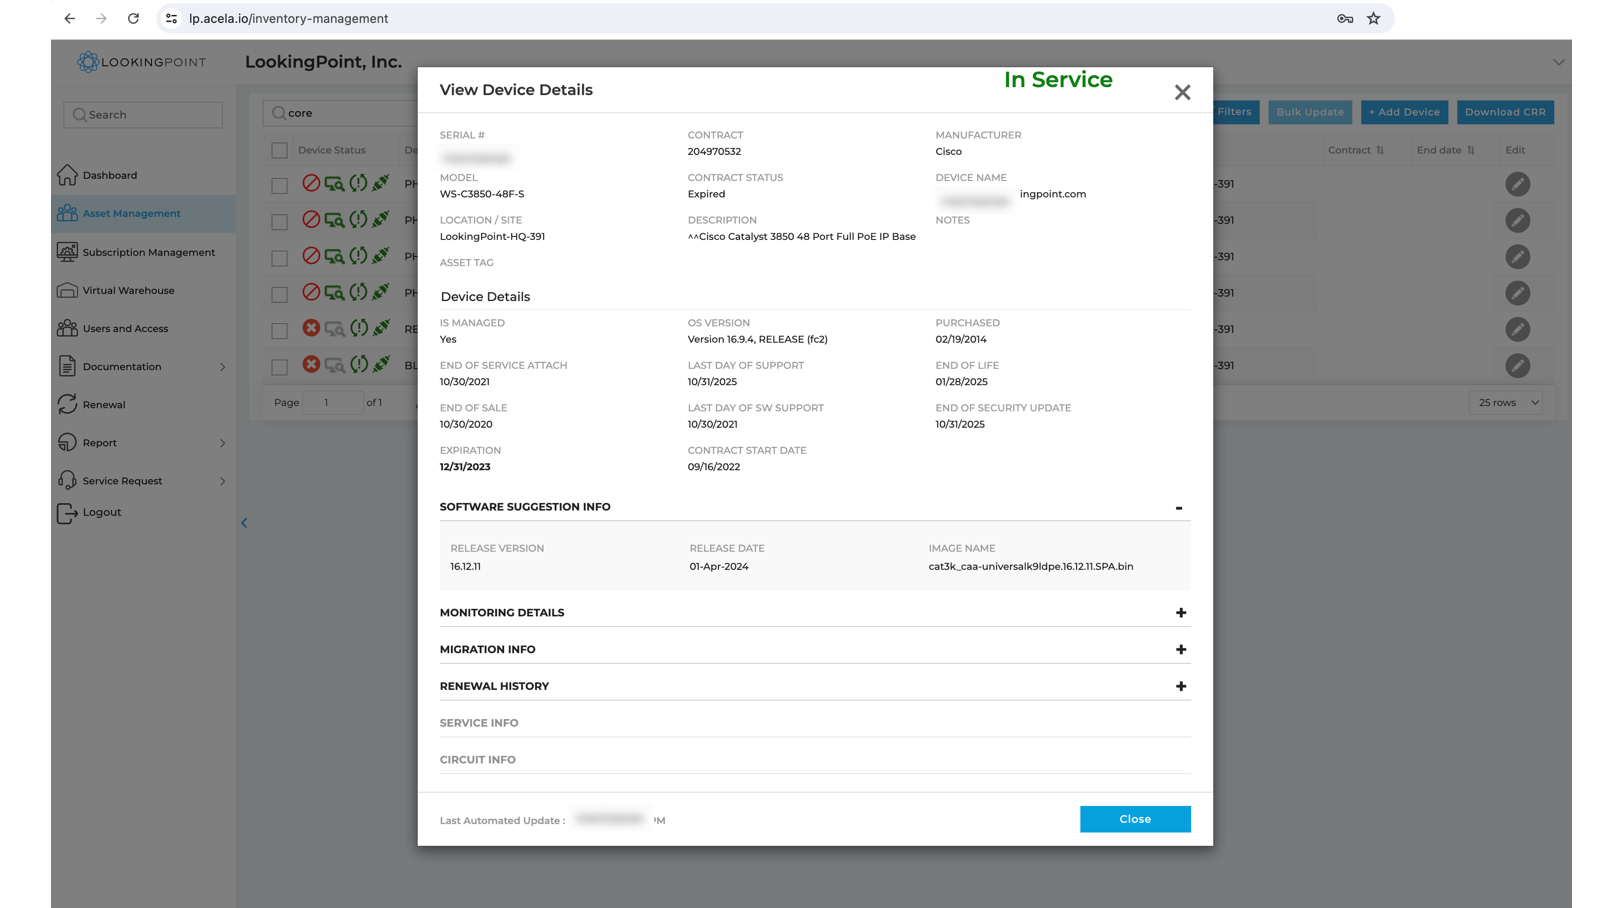Click the Users and Access icon
The height and width of the screenshot is (908, 1622).
tap(67, 328)
